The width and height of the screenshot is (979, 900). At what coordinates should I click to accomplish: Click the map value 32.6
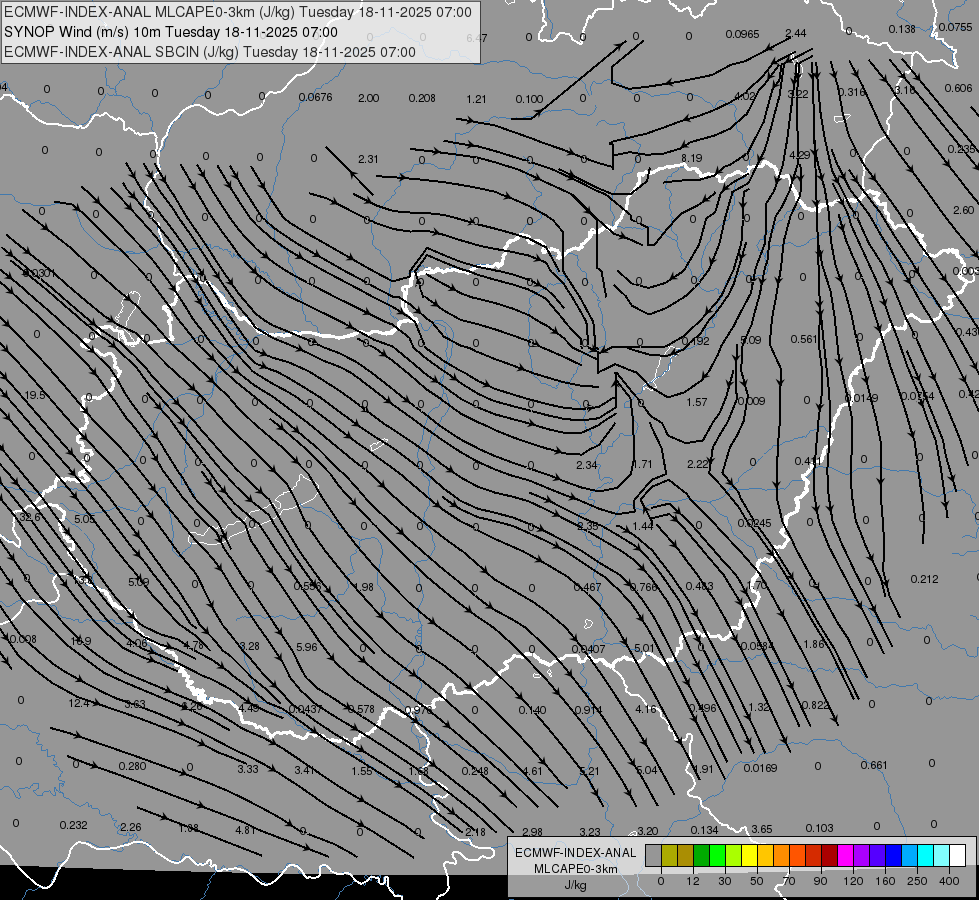coord(30,517)
